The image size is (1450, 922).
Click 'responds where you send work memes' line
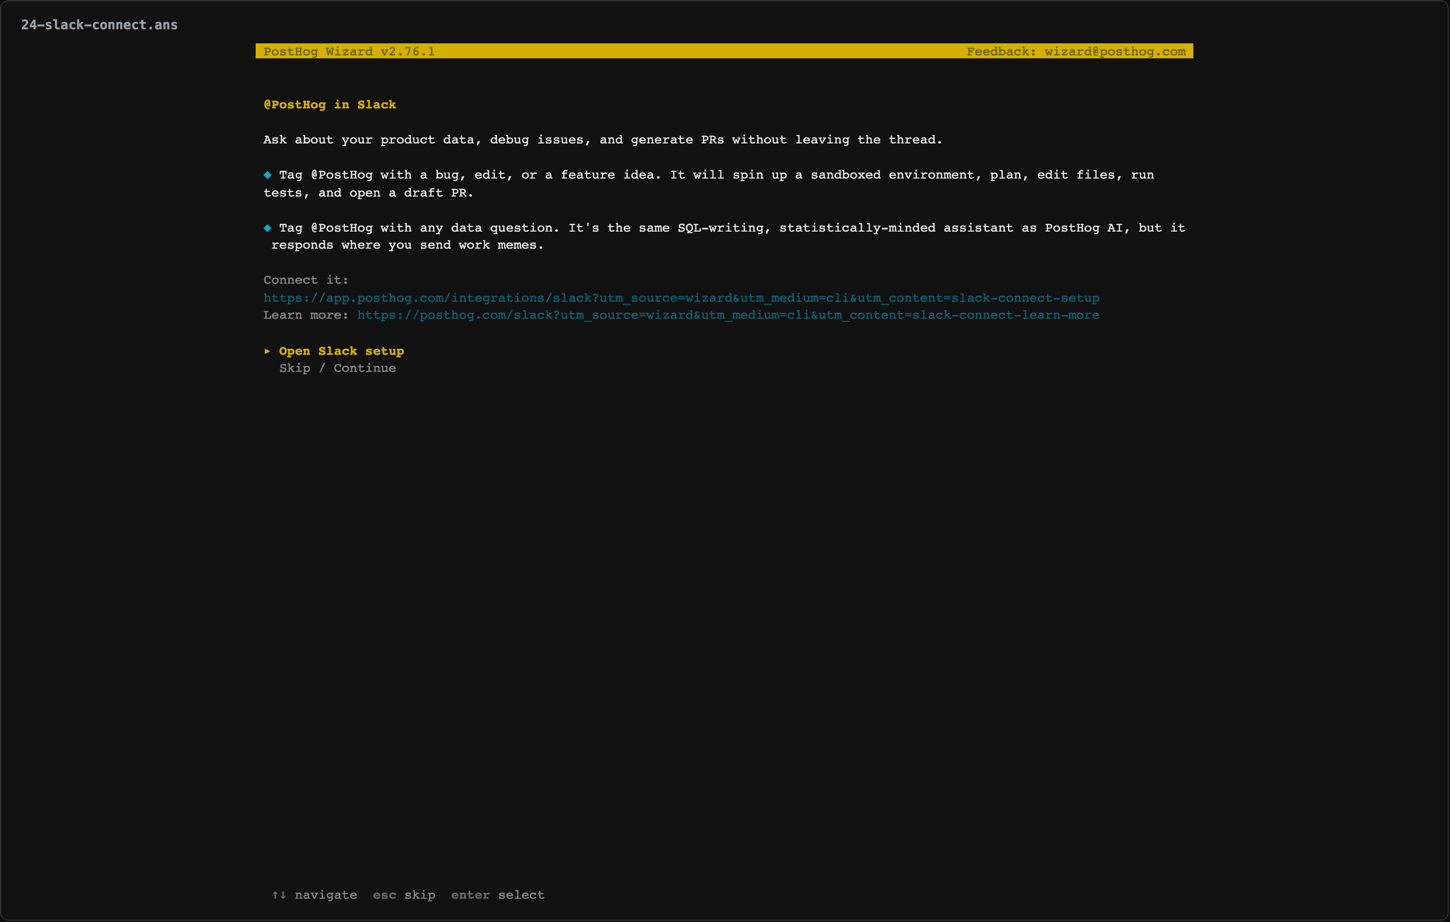408,245
